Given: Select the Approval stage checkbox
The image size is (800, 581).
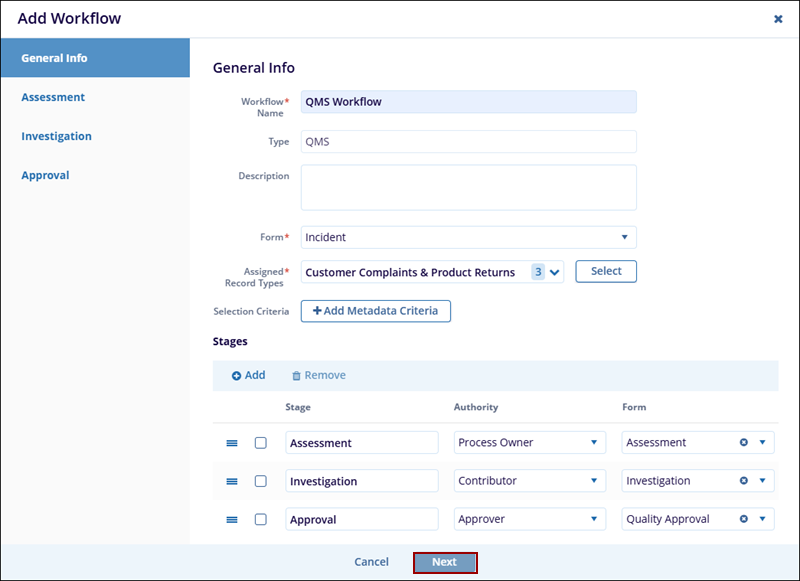Looking at the screenshot, I should 261,520.
